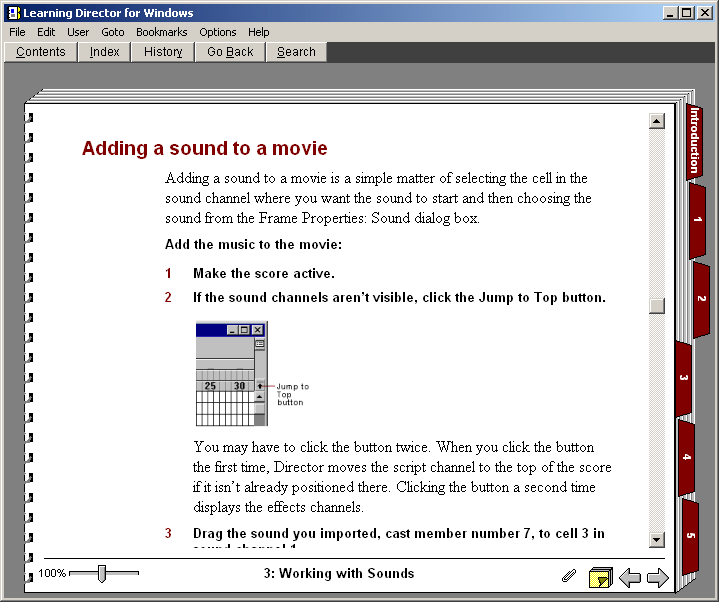Select chapter 4 side tab
This screenshot has width=719, height=602.
click(686, 457)
